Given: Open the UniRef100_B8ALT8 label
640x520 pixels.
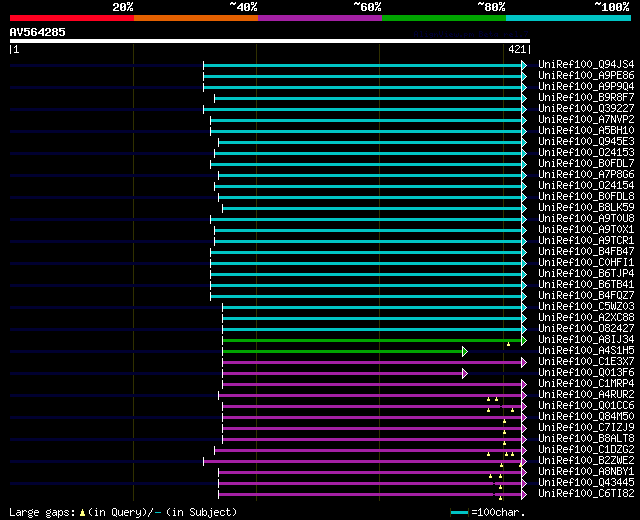Looking at the screenshot, I should point(586,439).
